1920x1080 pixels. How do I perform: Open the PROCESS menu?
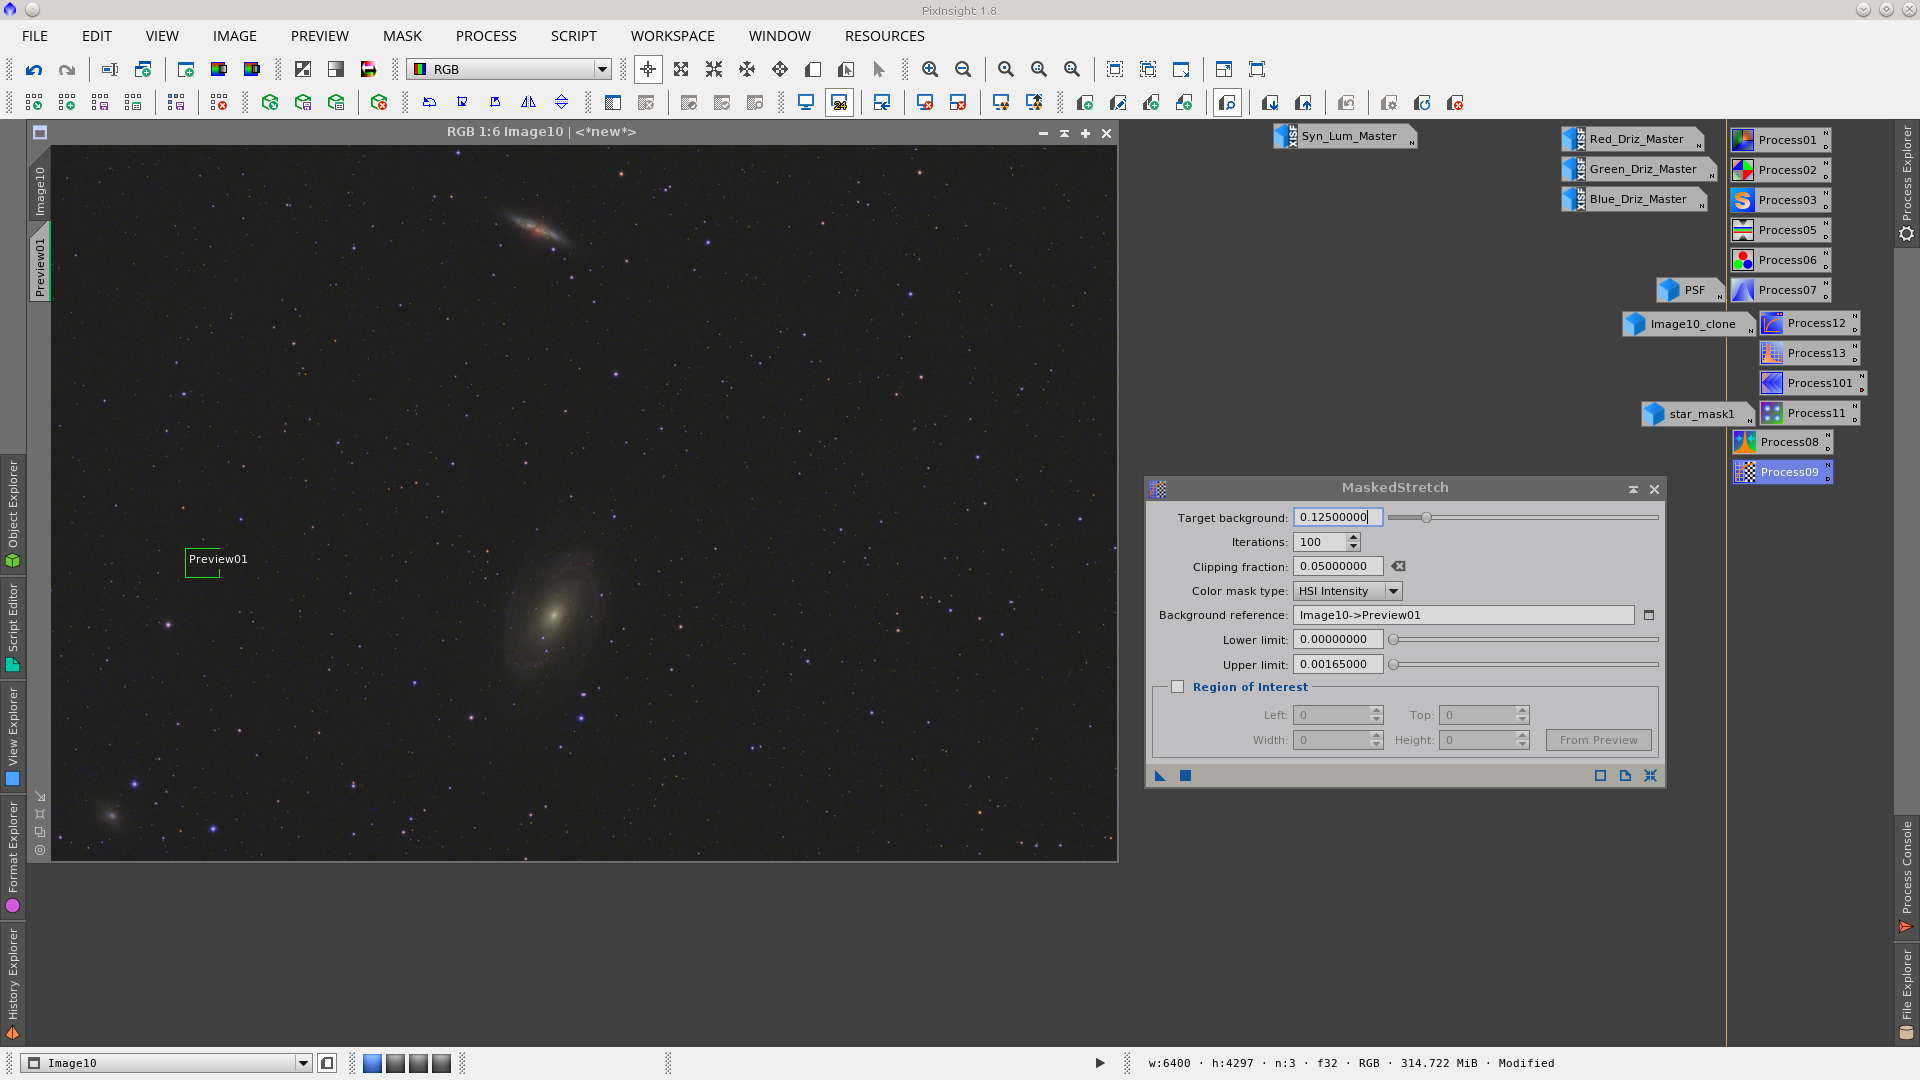click(x=485, y=36)
